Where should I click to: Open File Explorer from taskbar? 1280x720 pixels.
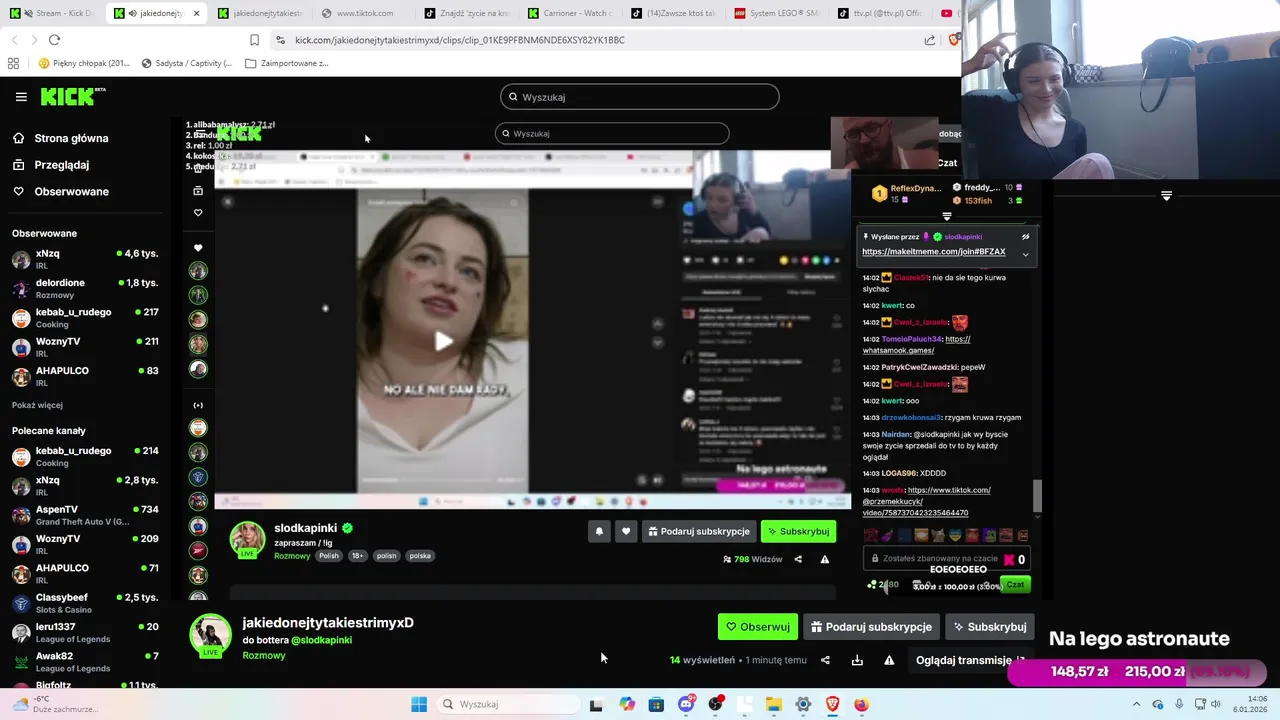774,704
